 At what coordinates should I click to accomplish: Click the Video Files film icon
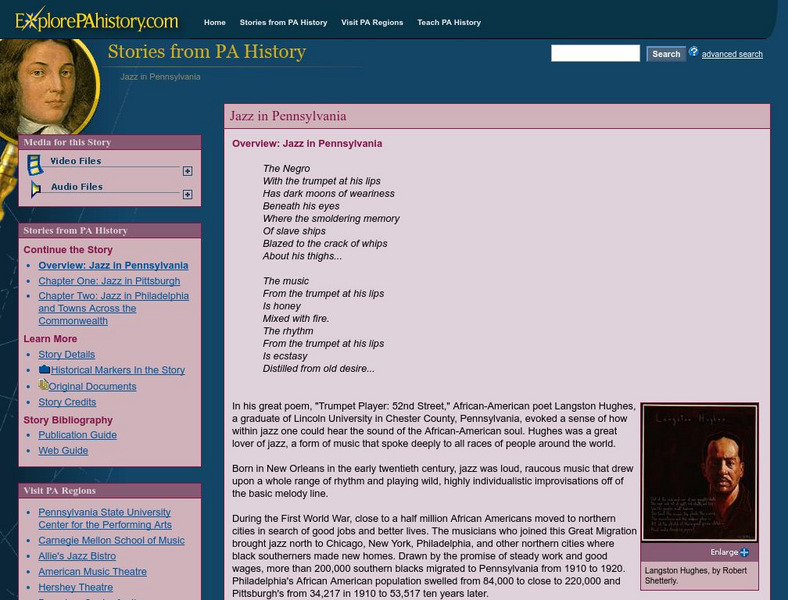(x=35, y=165)
